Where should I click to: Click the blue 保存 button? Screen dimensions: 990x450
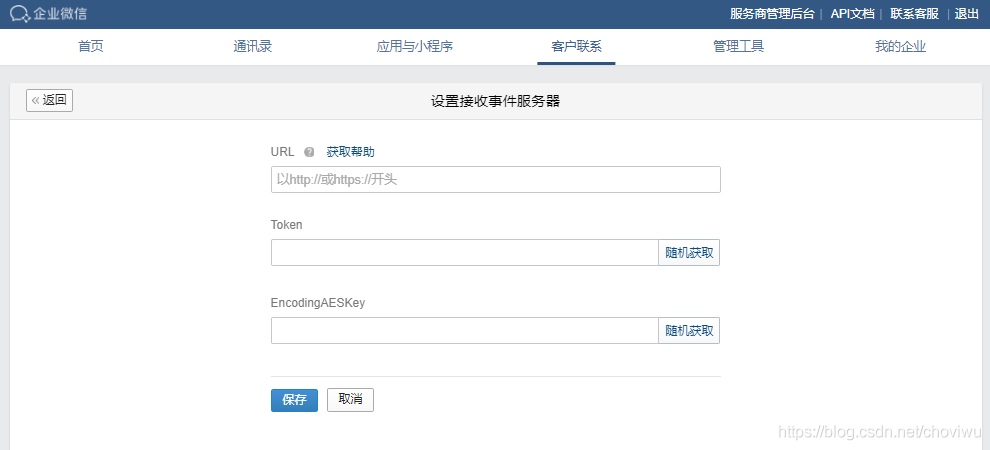tap(294, 400)
